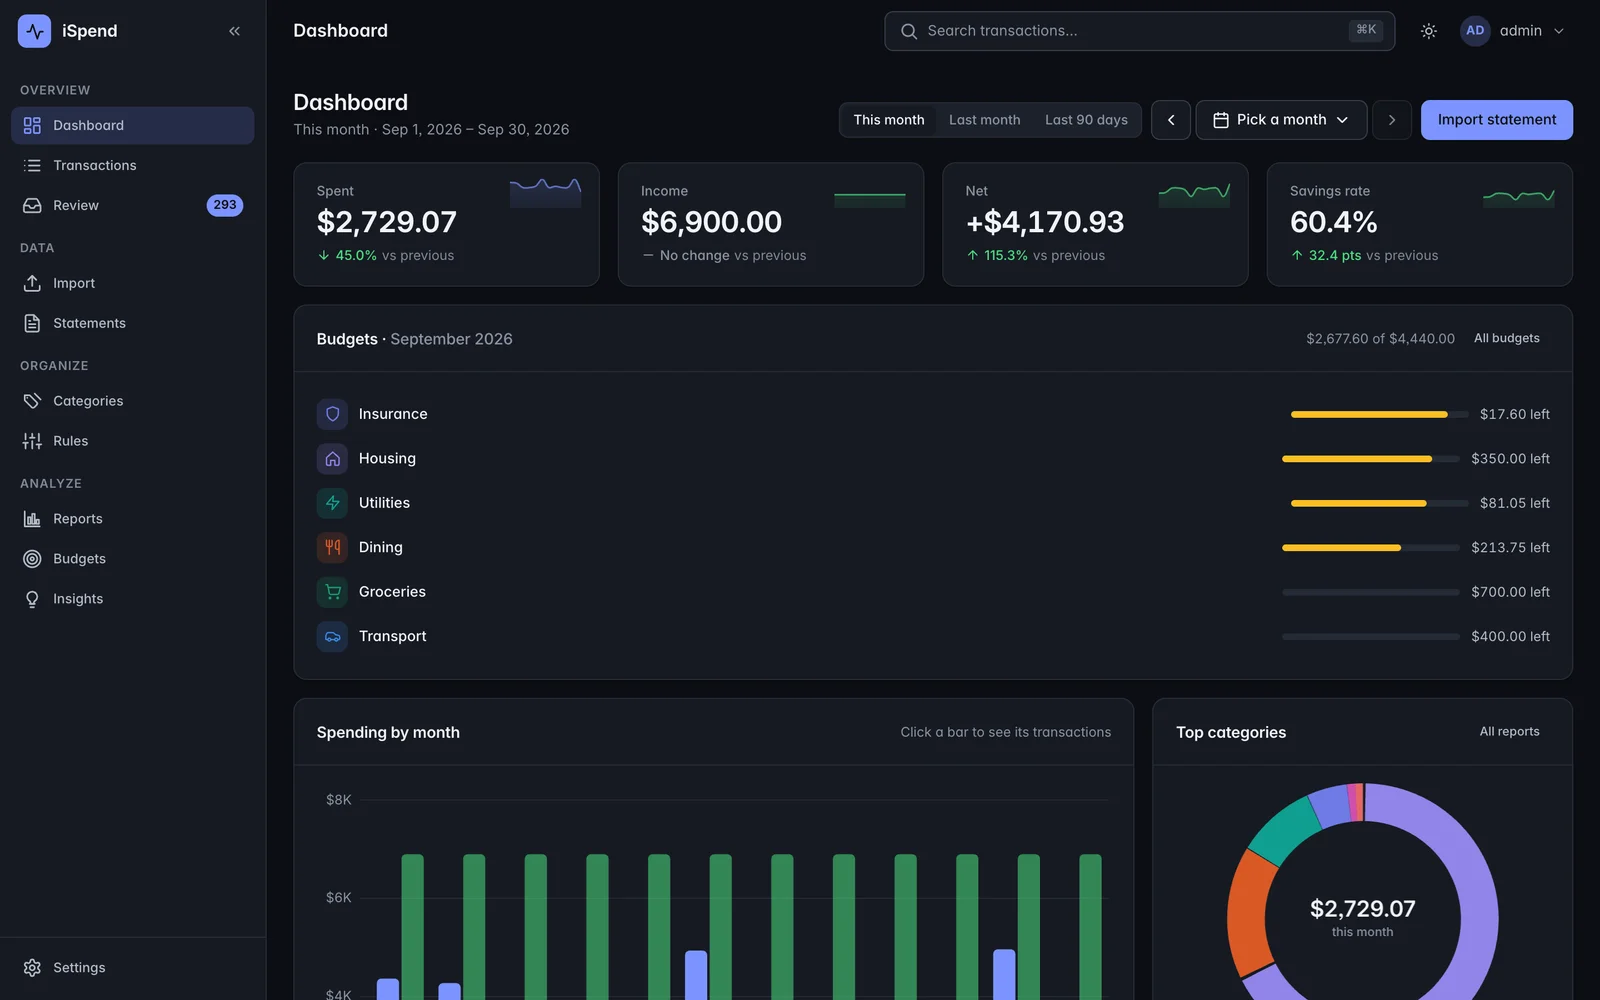The image size is (1600, 1000).
Task: Click the Net sparkline chart
Action: tap(1194, 193)
